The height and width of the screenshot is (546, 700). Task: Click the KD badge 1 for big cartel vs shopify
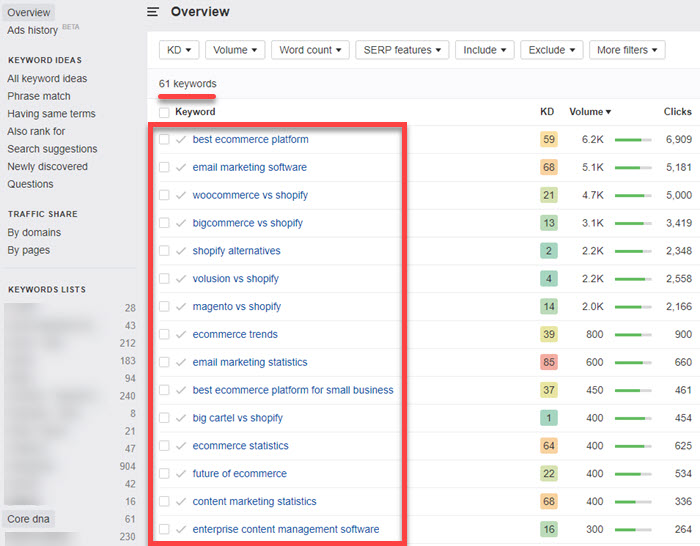click(x=548, y=418)
